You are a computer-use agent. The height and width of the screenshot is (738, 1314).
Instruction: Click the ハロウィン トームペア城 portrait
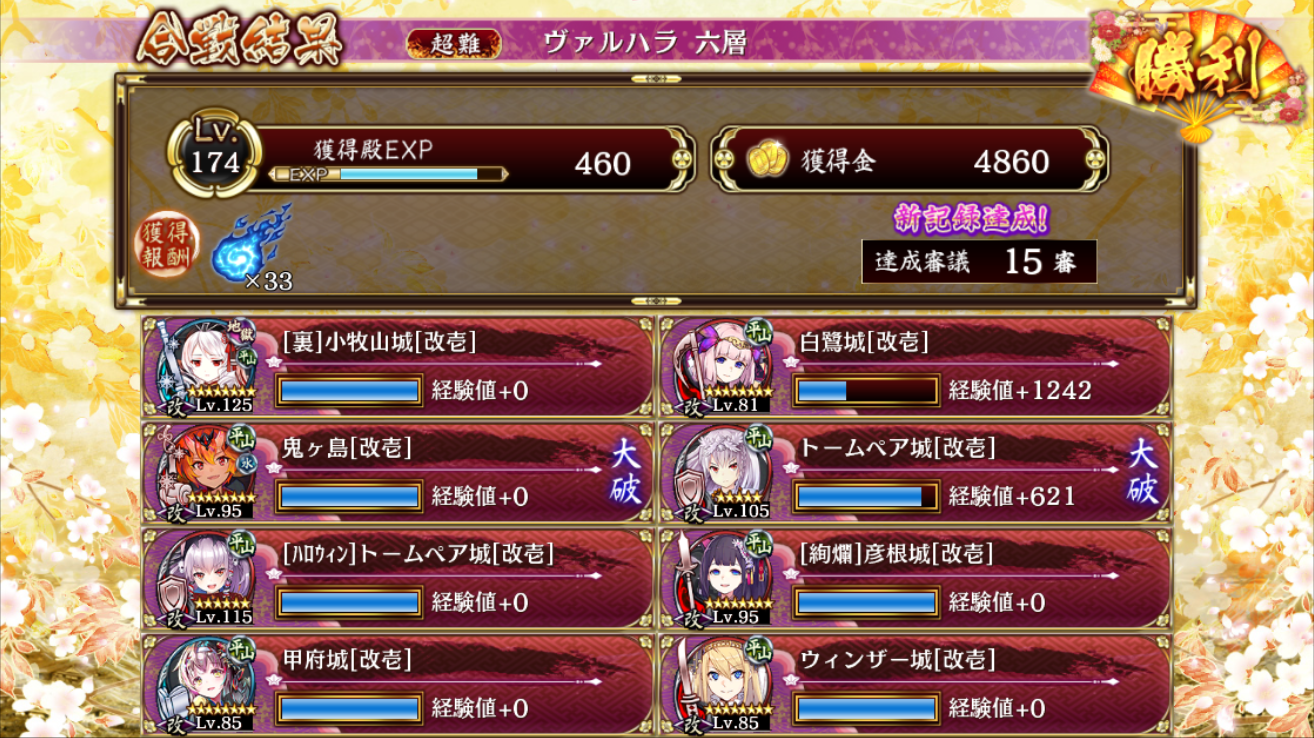tap(208, 578)
